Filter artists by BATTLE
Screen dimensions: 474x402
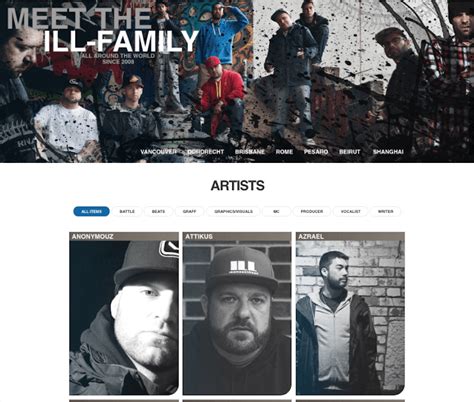[x=127, y=211]
